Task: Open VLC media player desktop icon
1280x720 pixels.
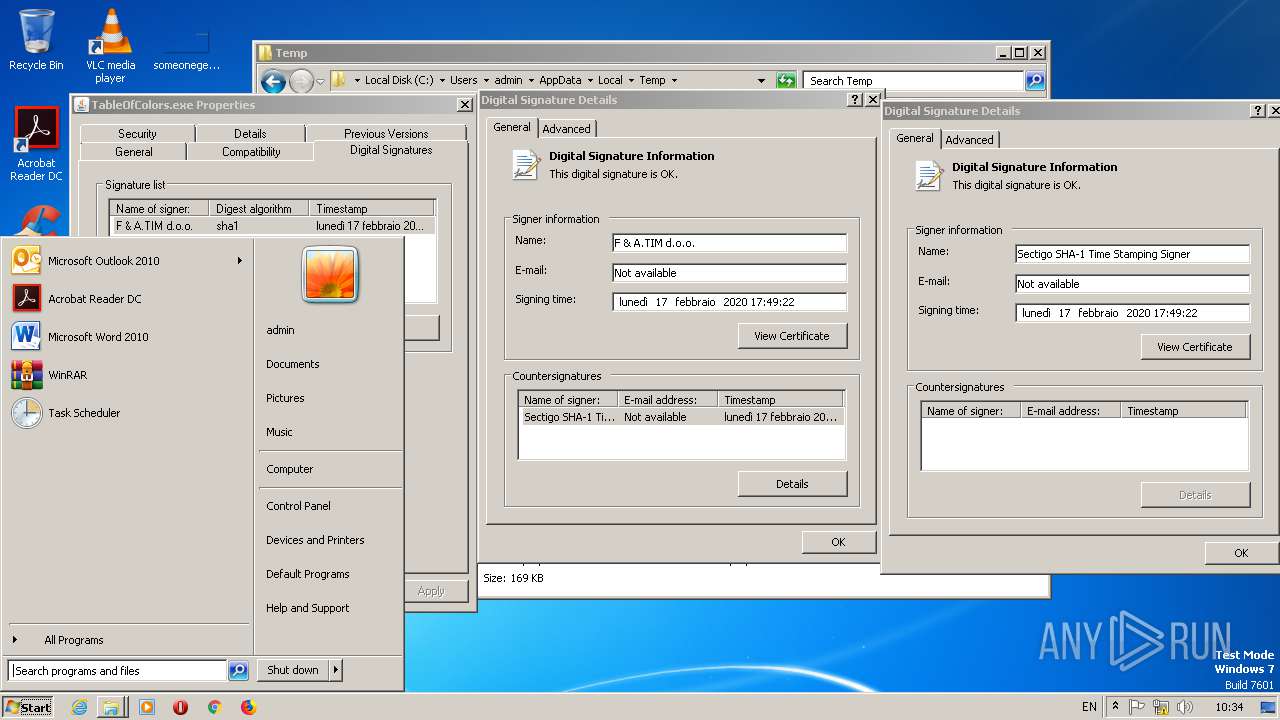Action: [x=110, y=45]
